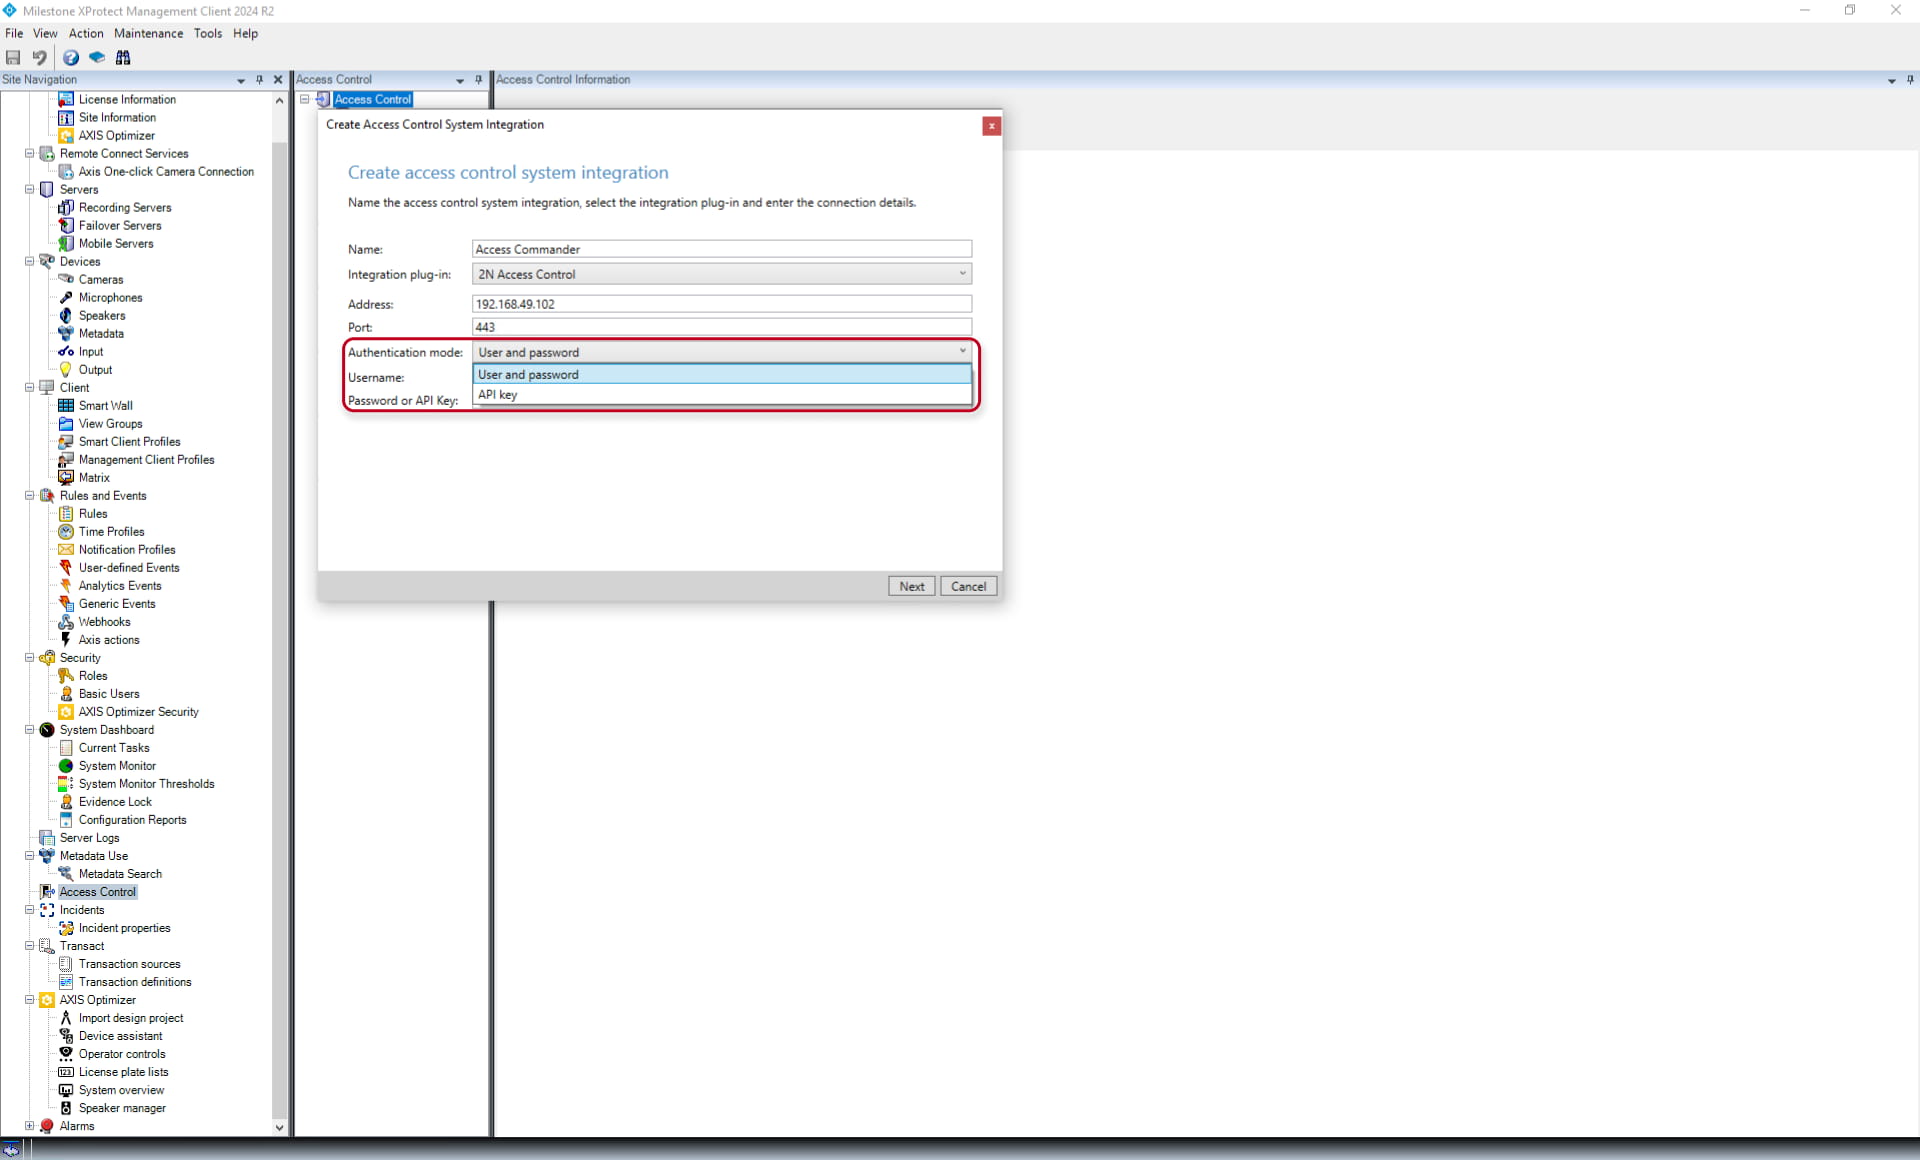Image resolution: width=1920 pixels, height=1160 pixels.
Task: Open the Maintenance menu
Action: click(x=148, y=33)
